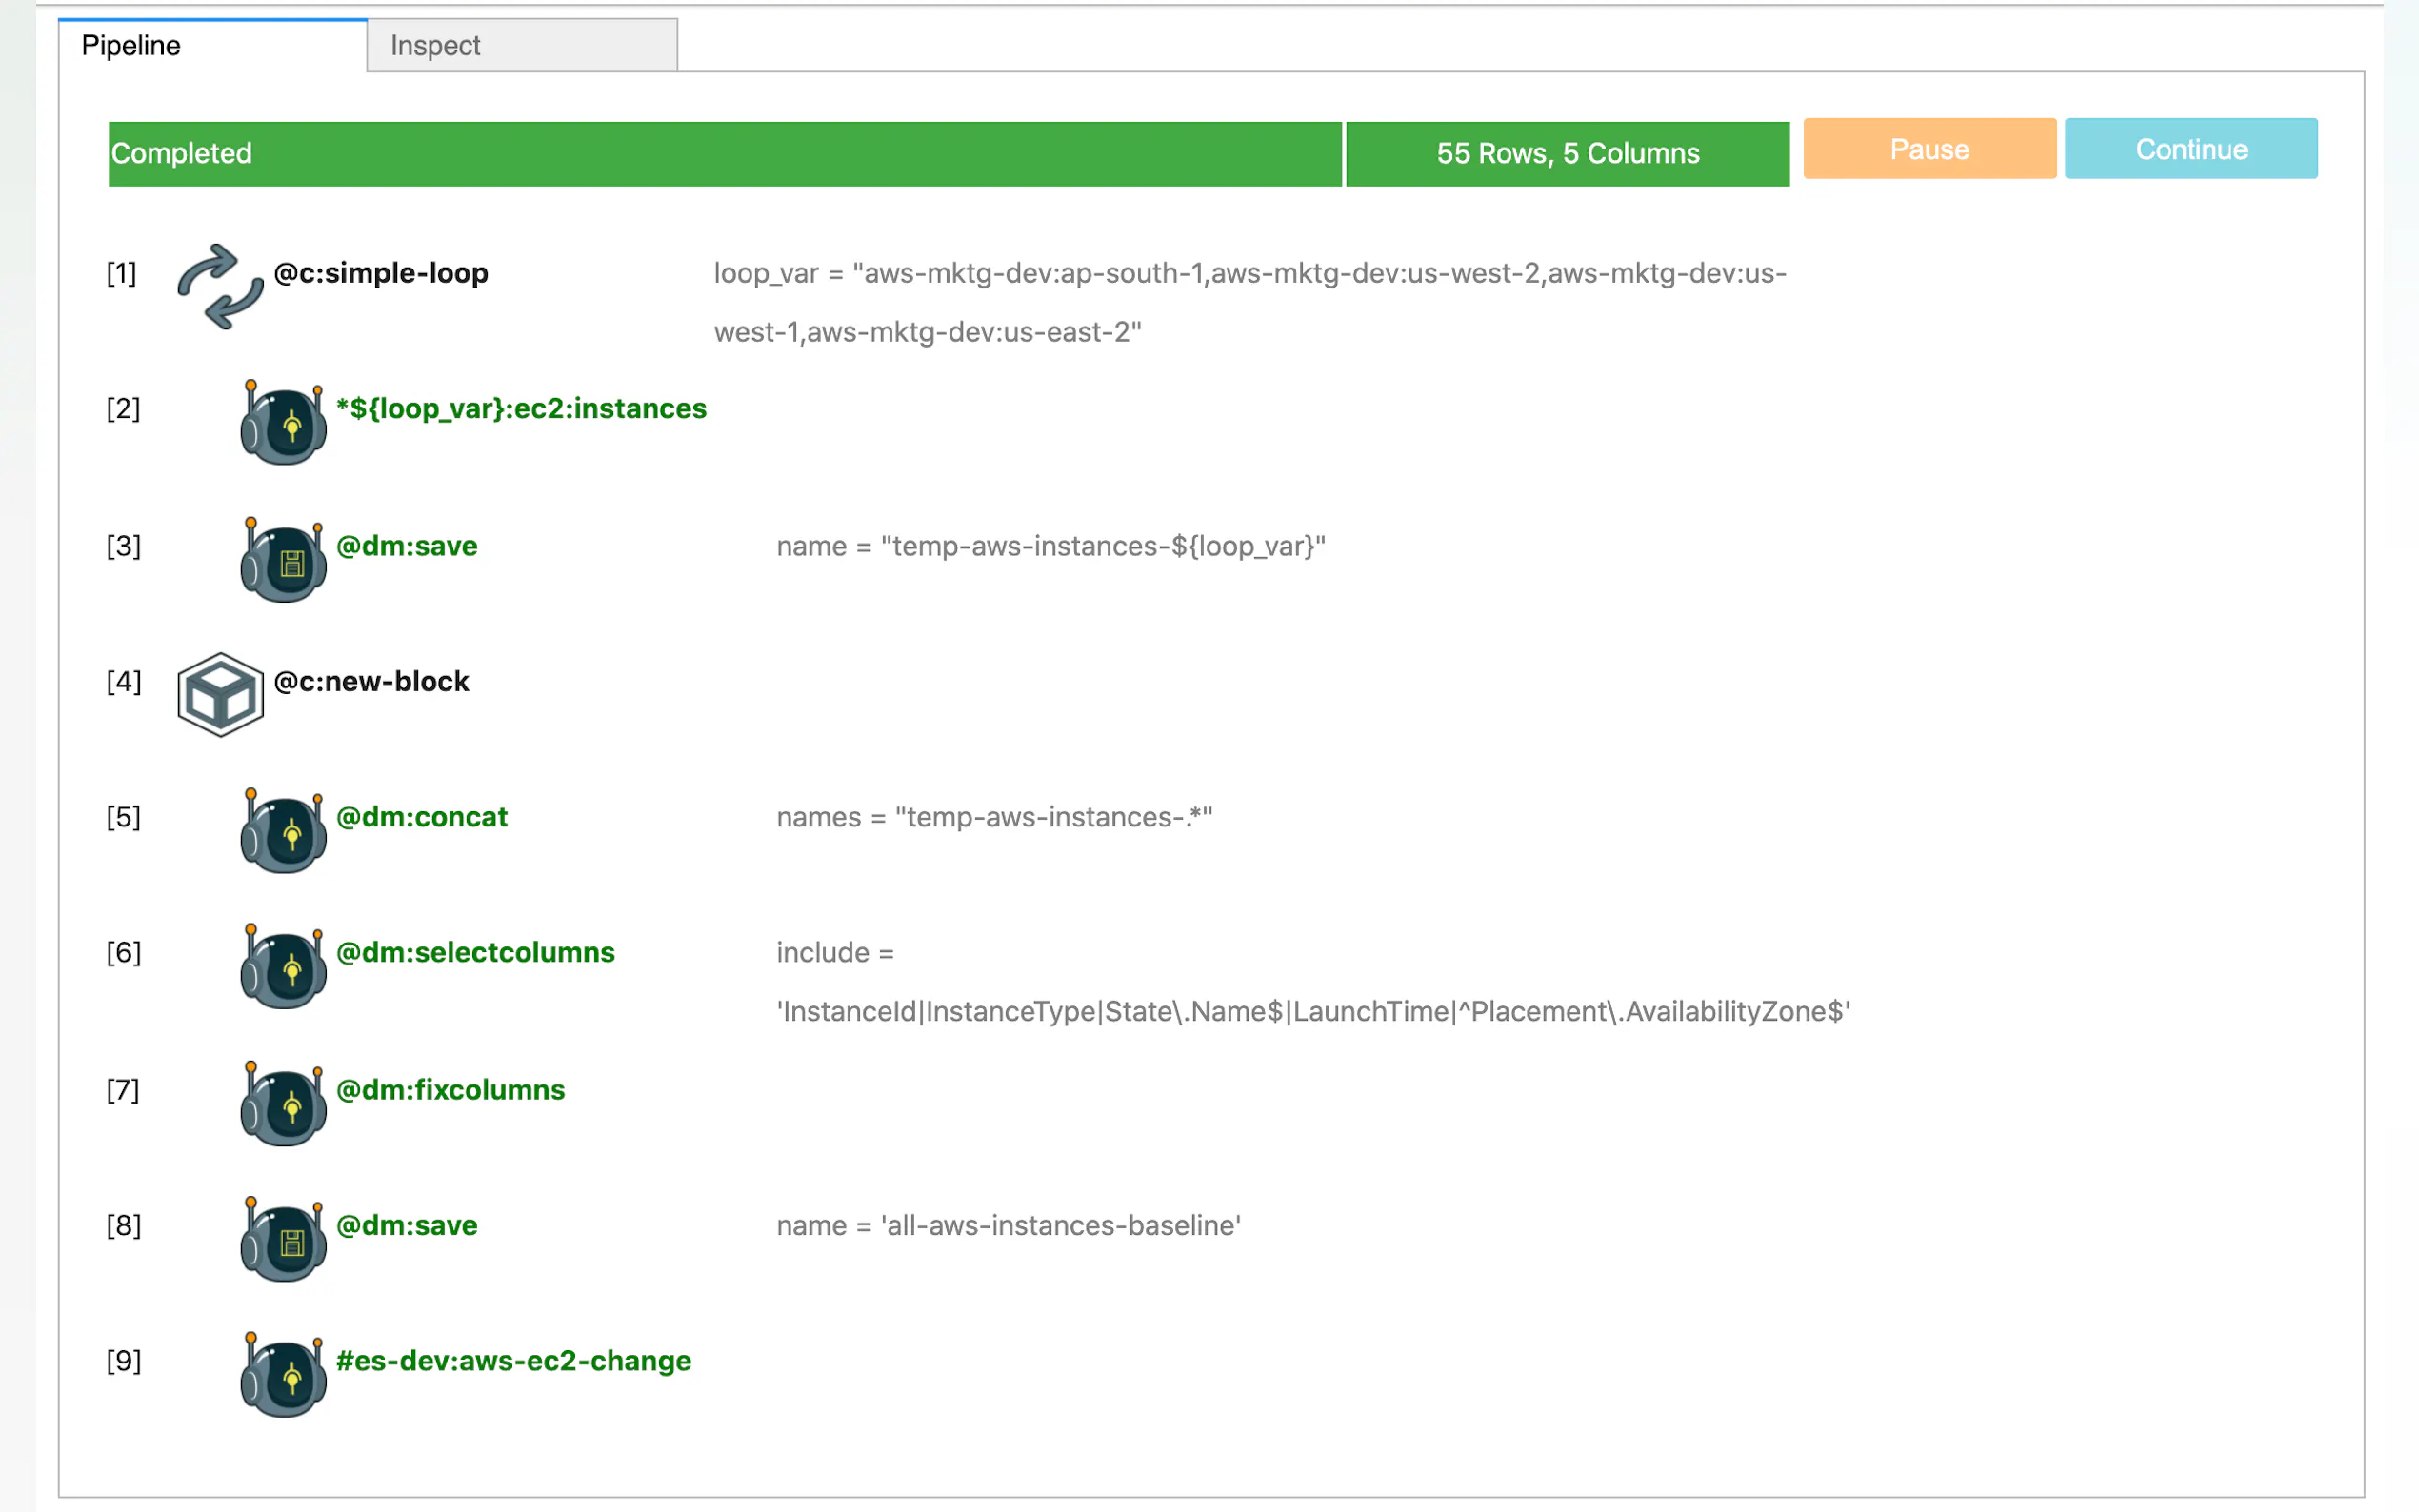The height and width of the screenshot is (1512, 2419).
Task: Click the dm:selectcolumns bot icon
Action: [283, 967]
